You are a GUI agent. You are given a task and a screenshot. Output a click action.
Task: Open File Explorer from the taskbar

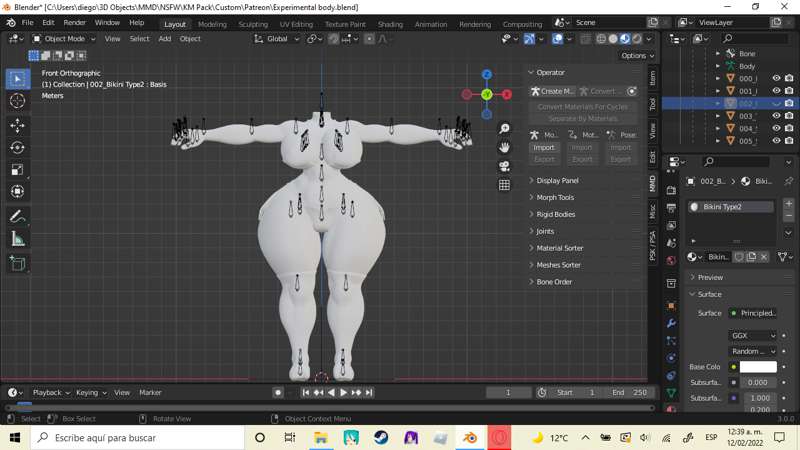point(320,438)
